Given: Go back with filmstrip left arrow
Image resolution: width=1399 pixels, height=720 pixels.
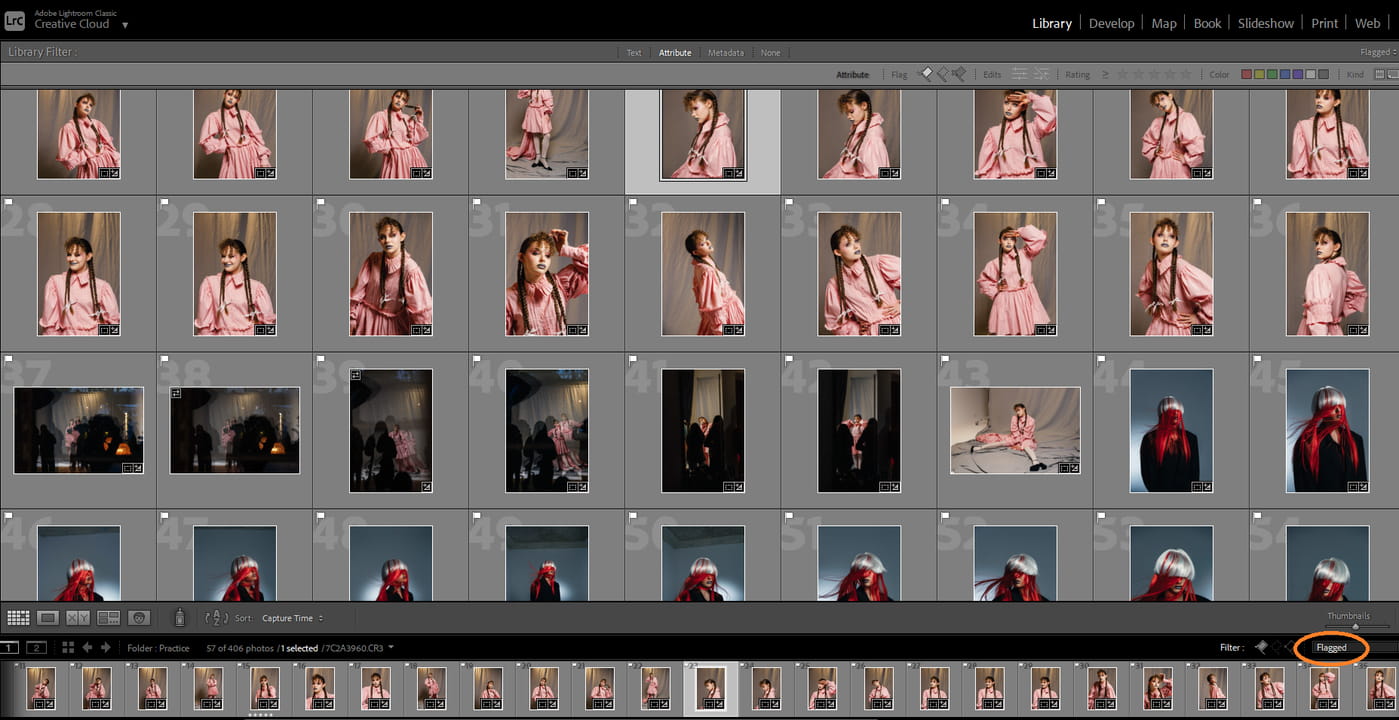Looking at the screenshot, I should [x=87, y=648].
